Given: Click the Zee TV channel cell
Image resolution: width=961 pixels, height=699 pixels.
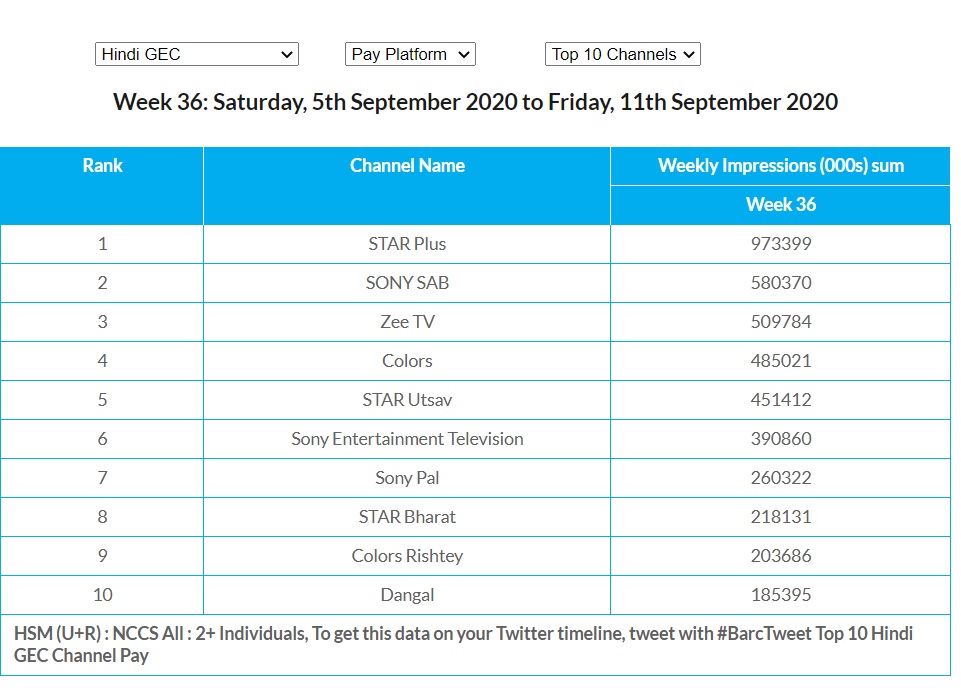Looking at the screenshot, I should [x=407, y=322].
